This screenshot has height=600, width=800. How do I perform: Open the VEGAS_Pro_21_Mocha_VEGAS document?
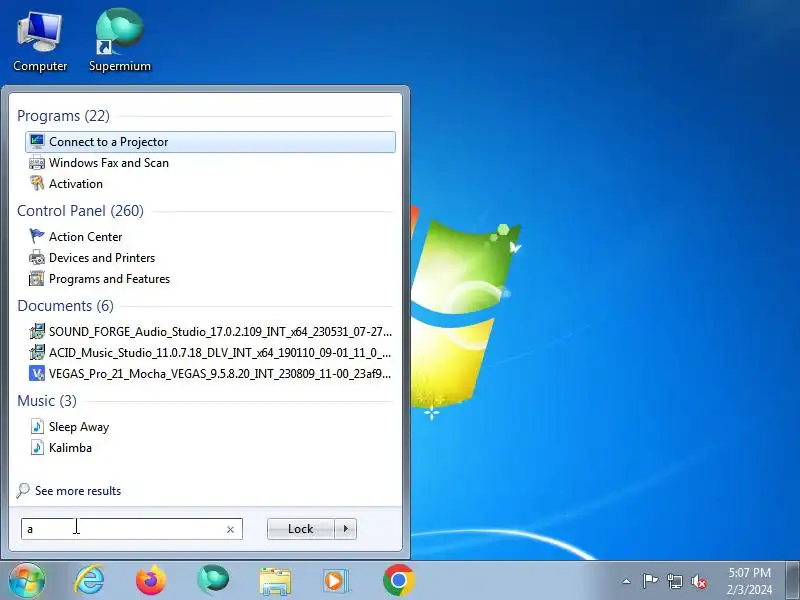[210, 373]
